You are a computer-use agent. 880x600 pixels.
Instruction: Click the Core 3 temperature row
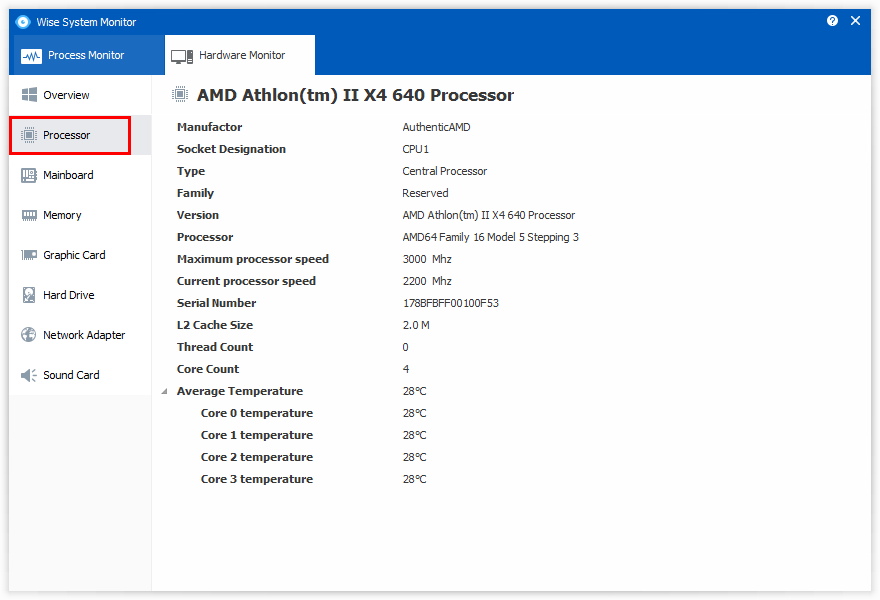257,479
